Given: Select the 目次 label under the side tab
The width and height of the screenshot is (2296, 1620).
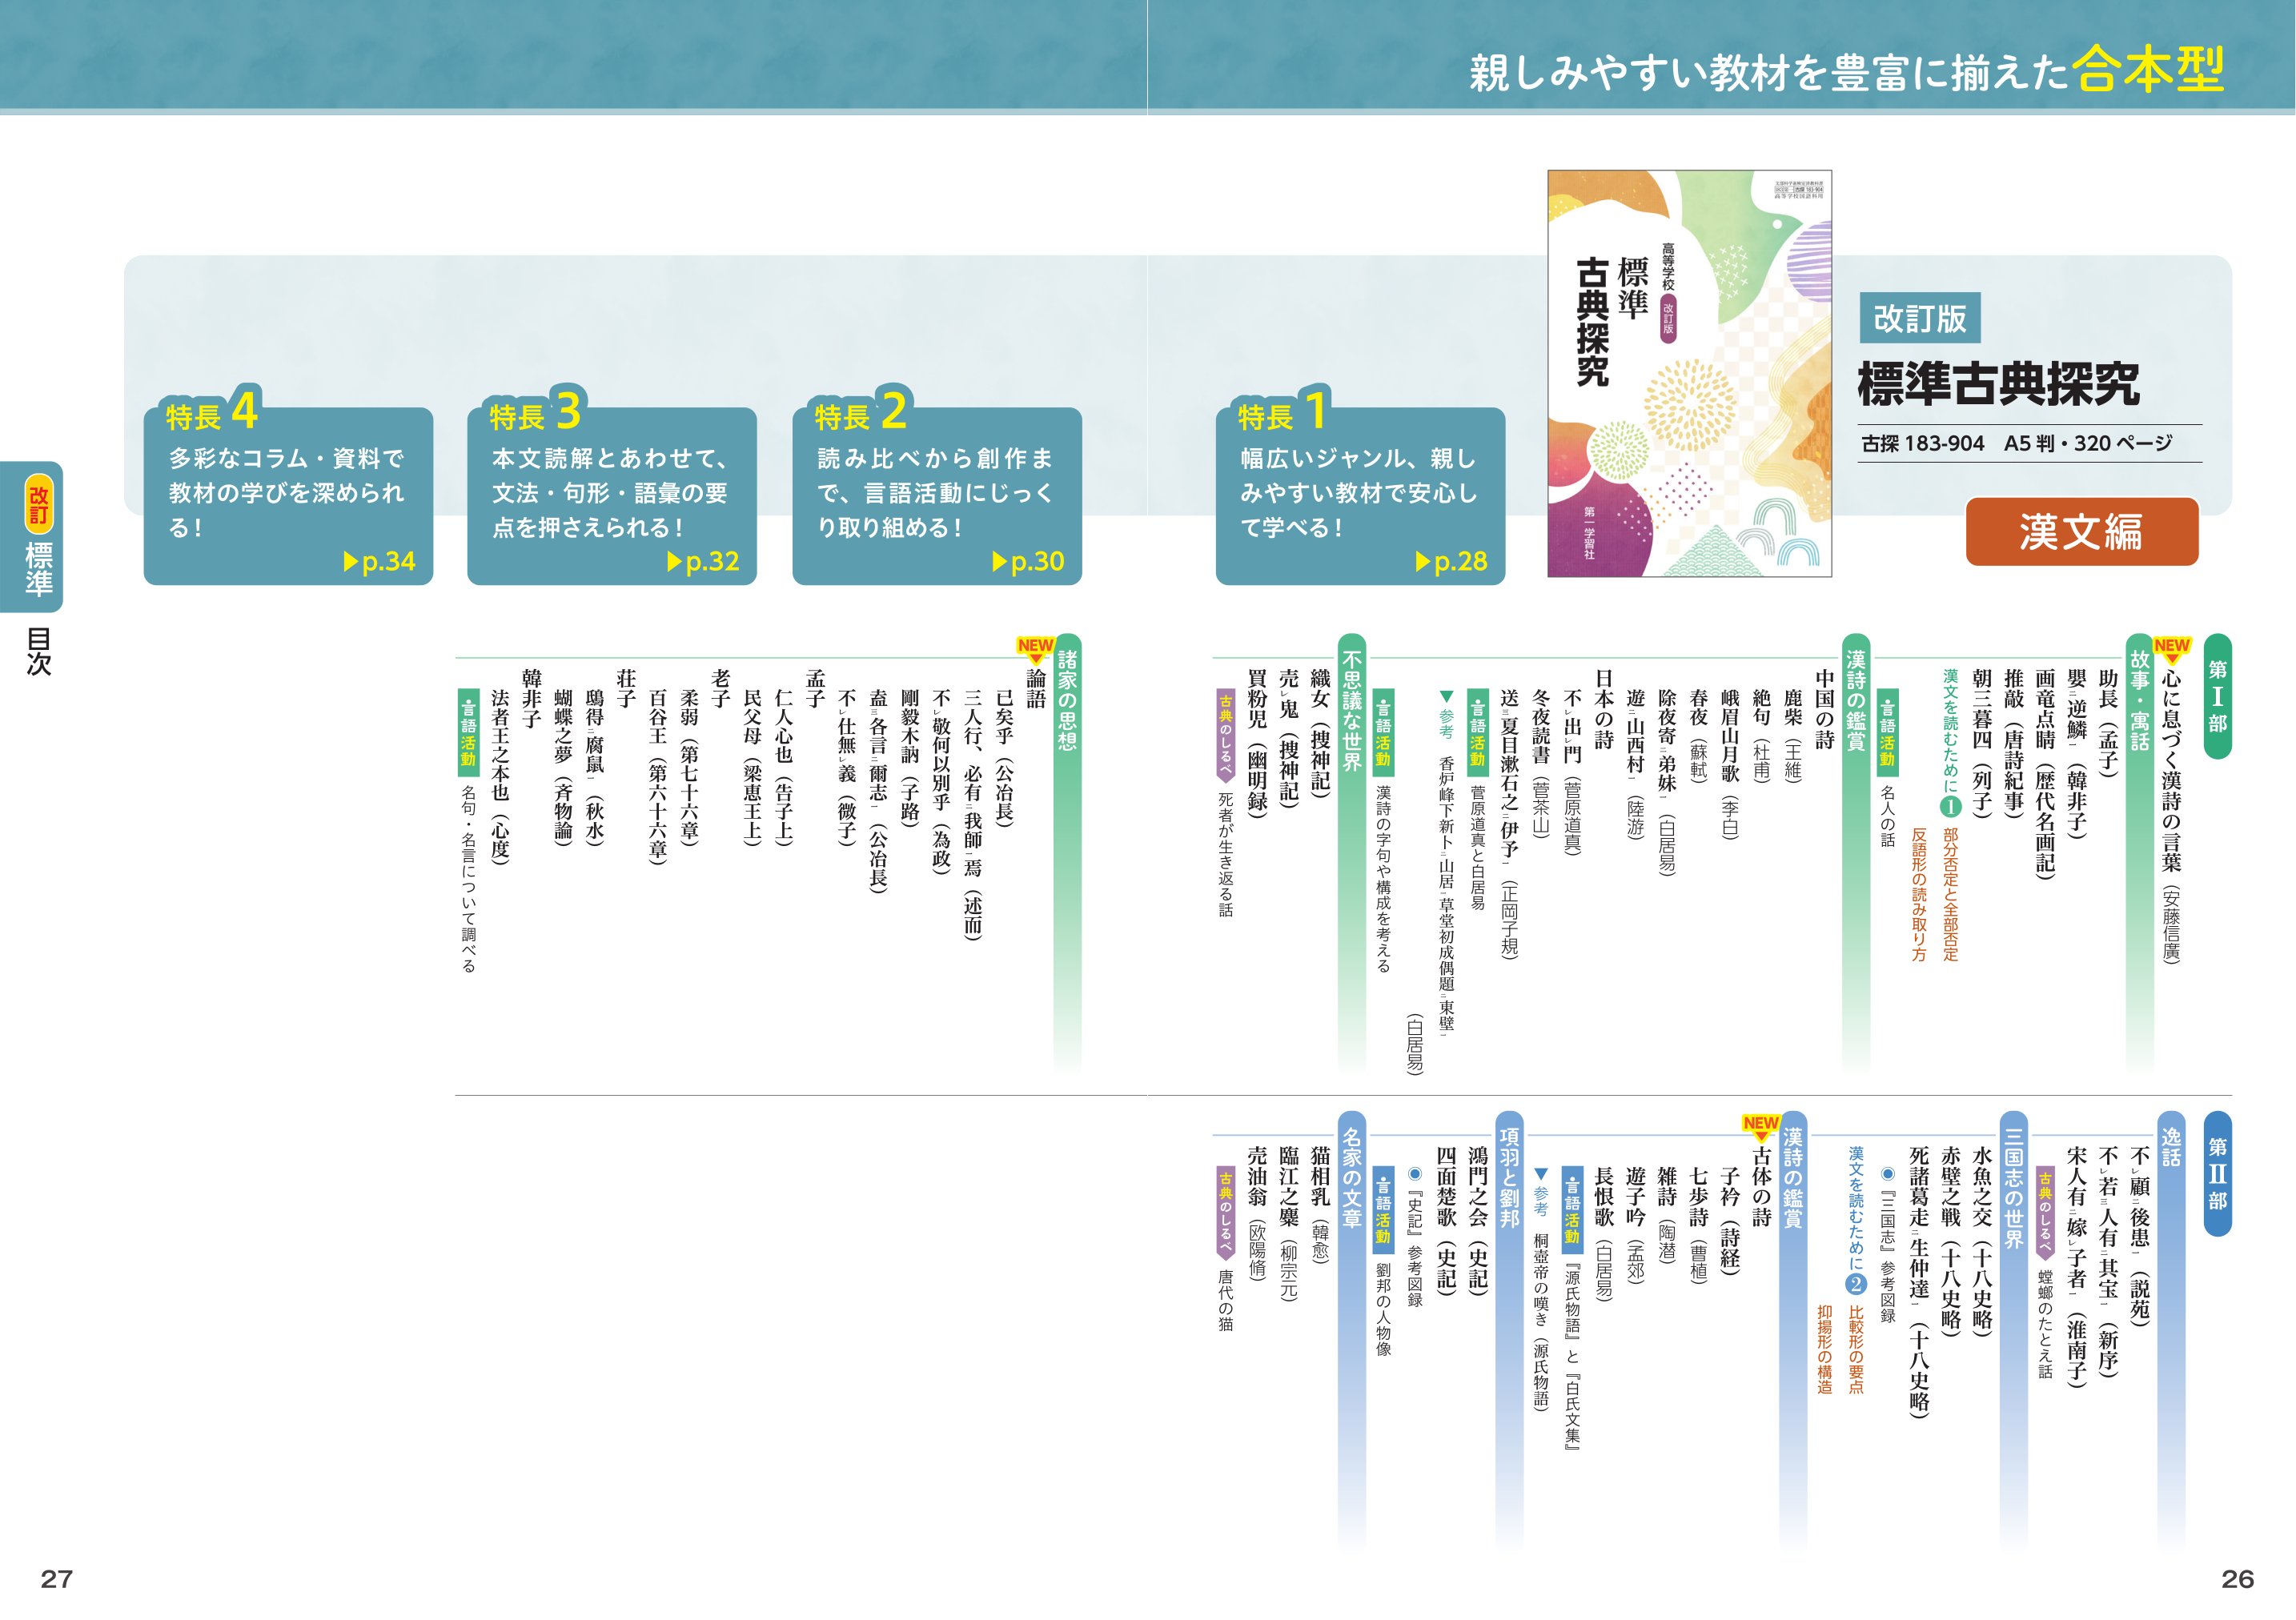Looking at the screenshot, I should (38, 651).
